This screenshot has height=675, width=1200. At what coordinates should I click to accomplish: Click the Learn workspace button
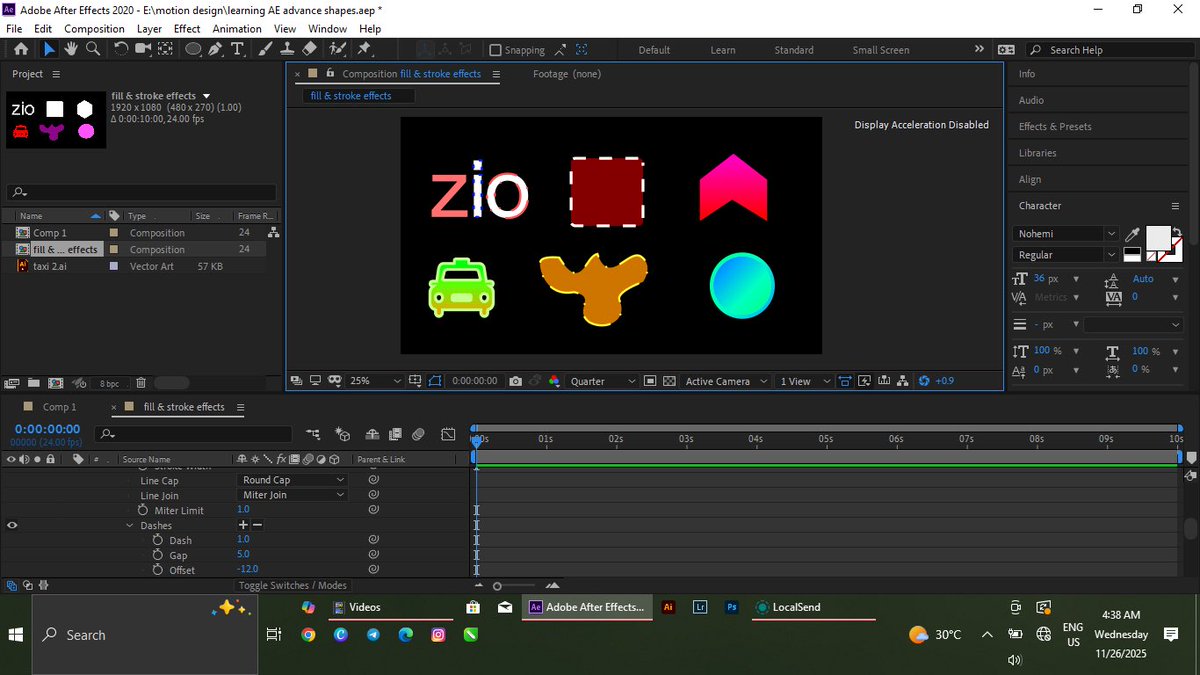pos(723,49)
